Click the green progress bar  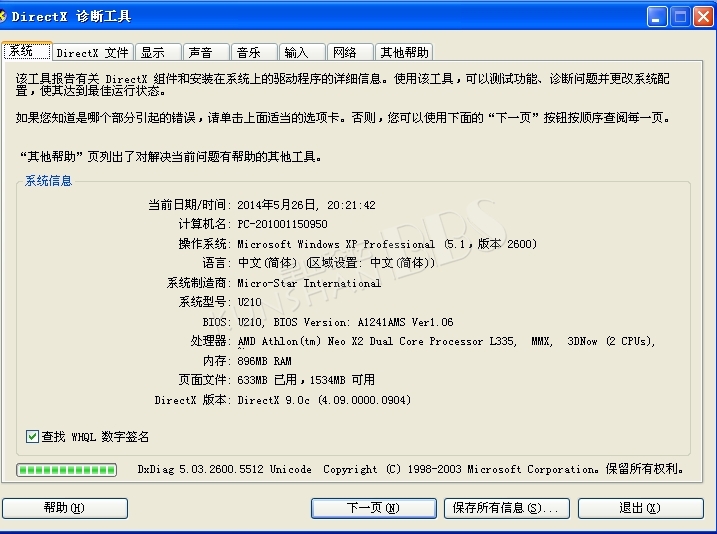(67, 470)
